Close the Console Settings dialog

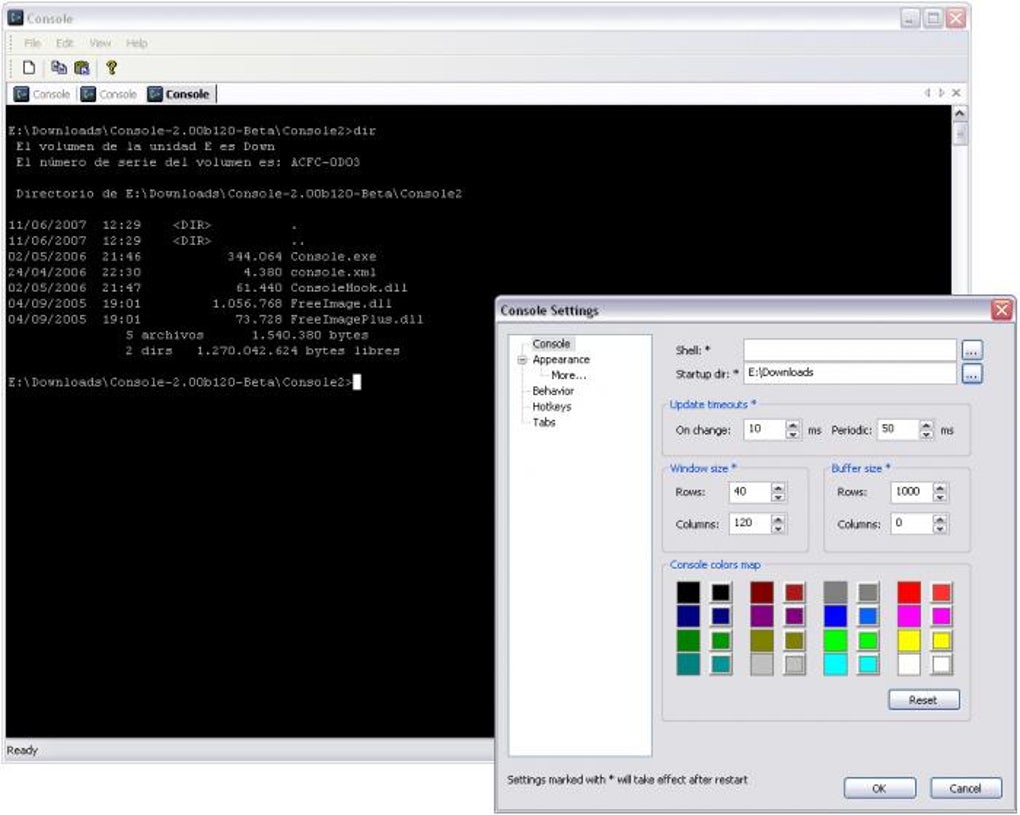pos(1002,310)
